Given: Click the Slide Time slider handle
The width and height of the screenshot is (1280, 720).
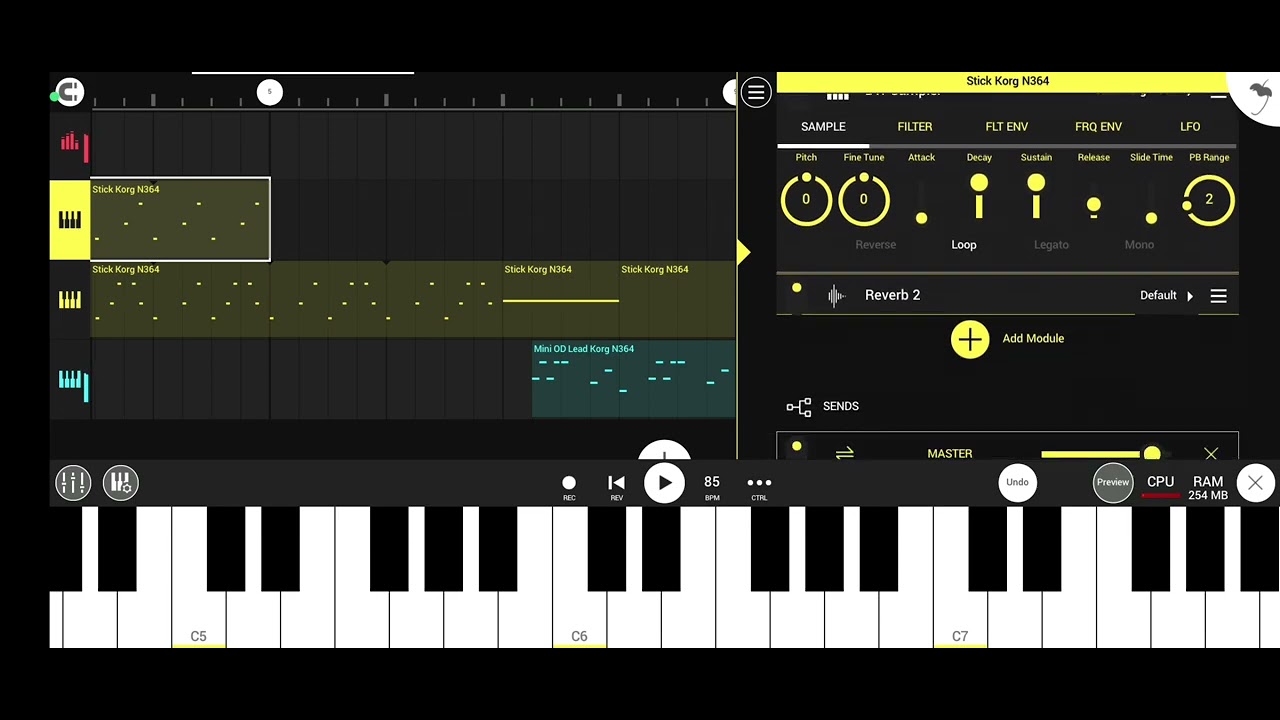Looking at the screenshot, I should coord(1151,218).
